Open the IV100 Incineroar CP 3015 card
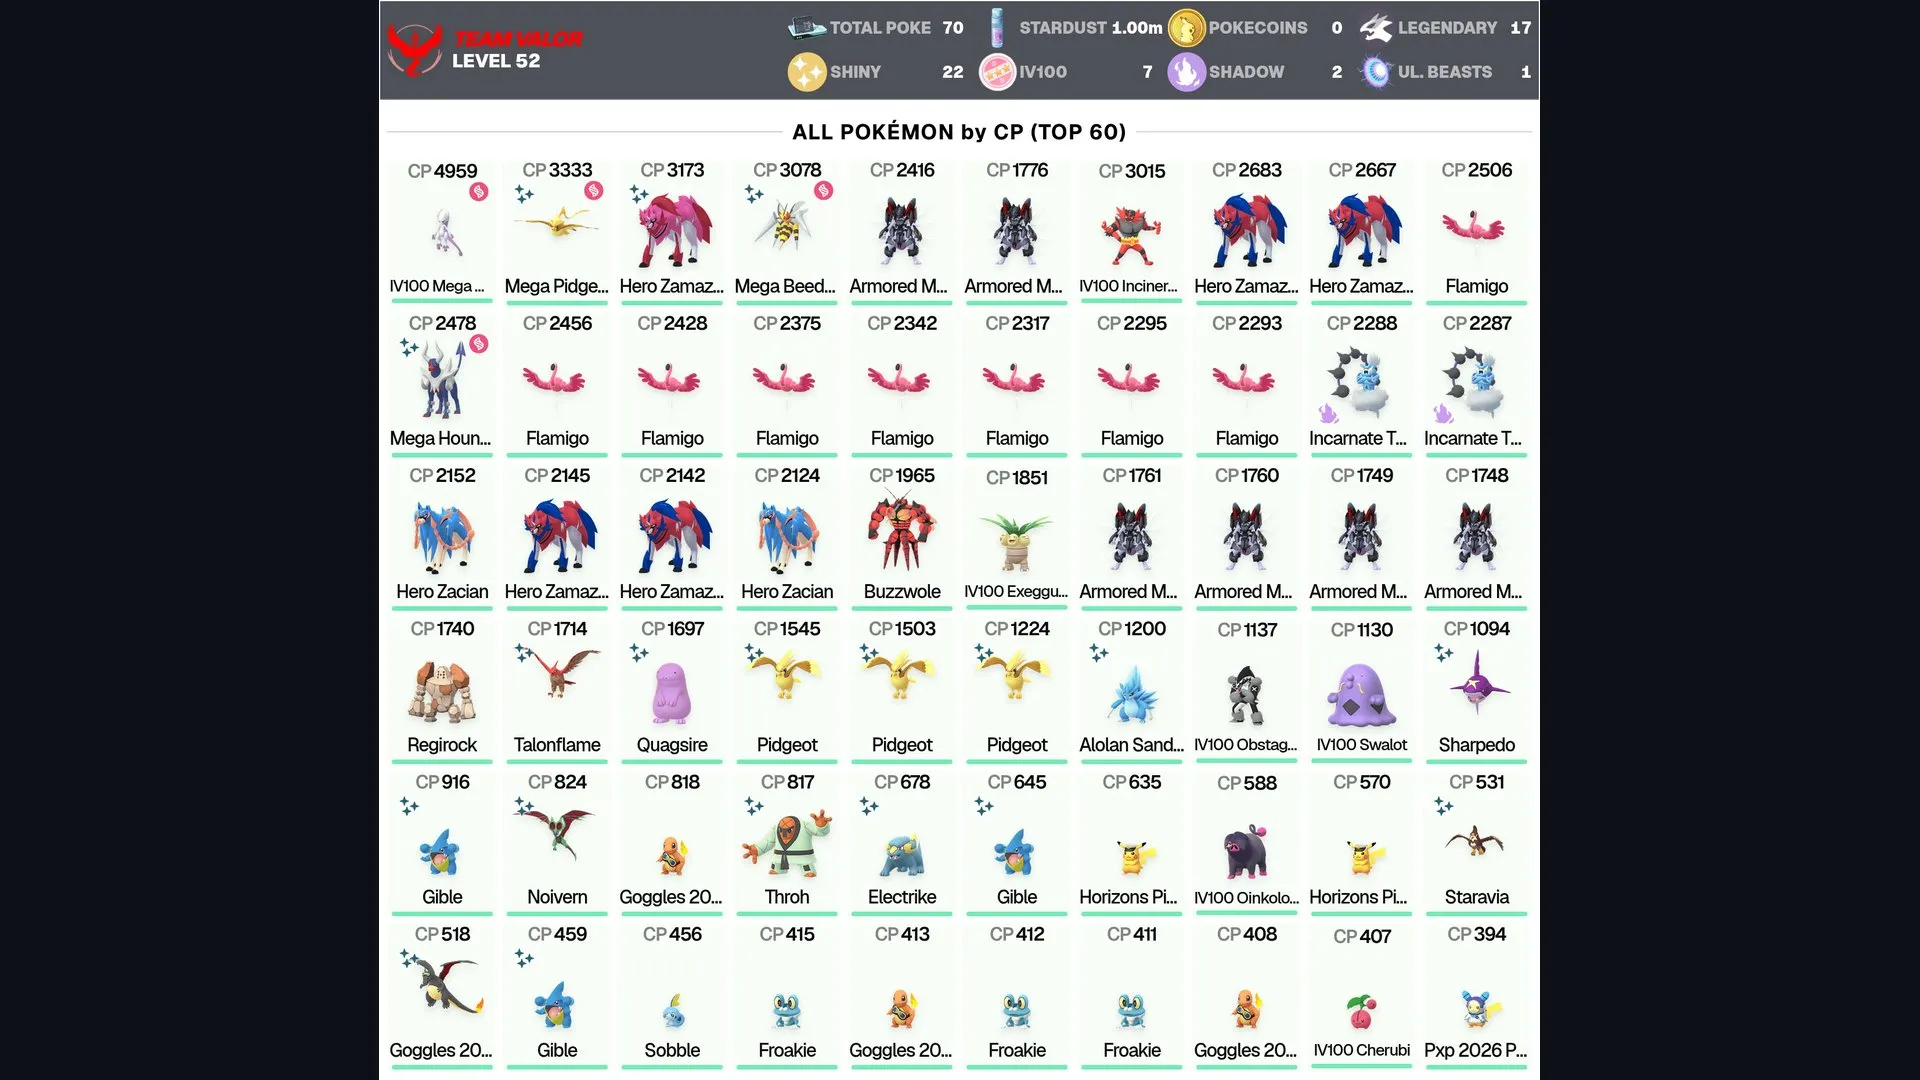 (1132, 230)
